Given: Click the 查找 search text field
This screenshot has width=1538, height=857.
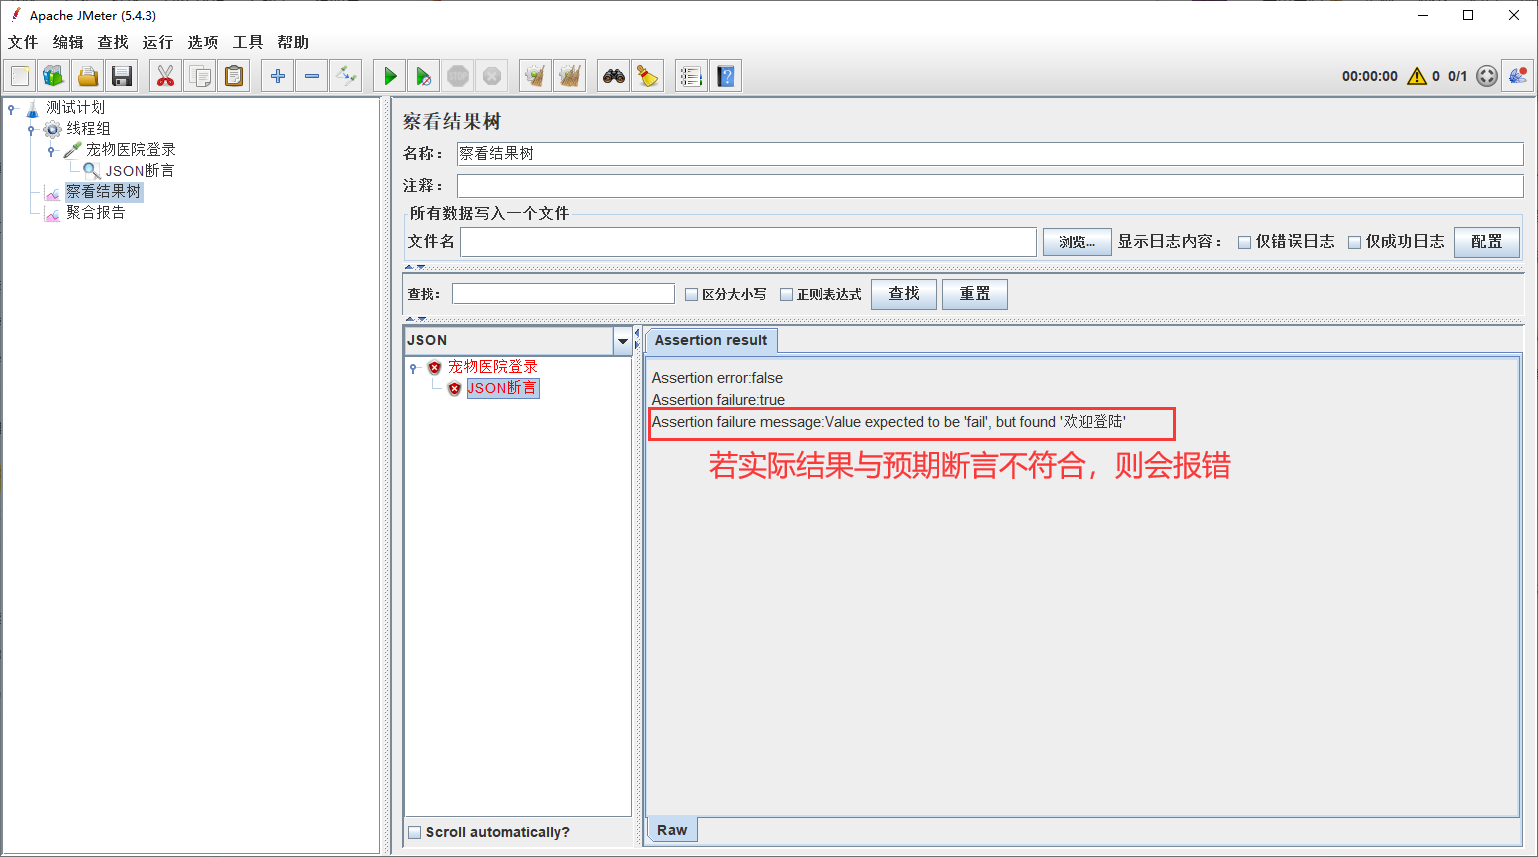Looking at the screenshot, I should pyautogui.click(x=563, y=294).
